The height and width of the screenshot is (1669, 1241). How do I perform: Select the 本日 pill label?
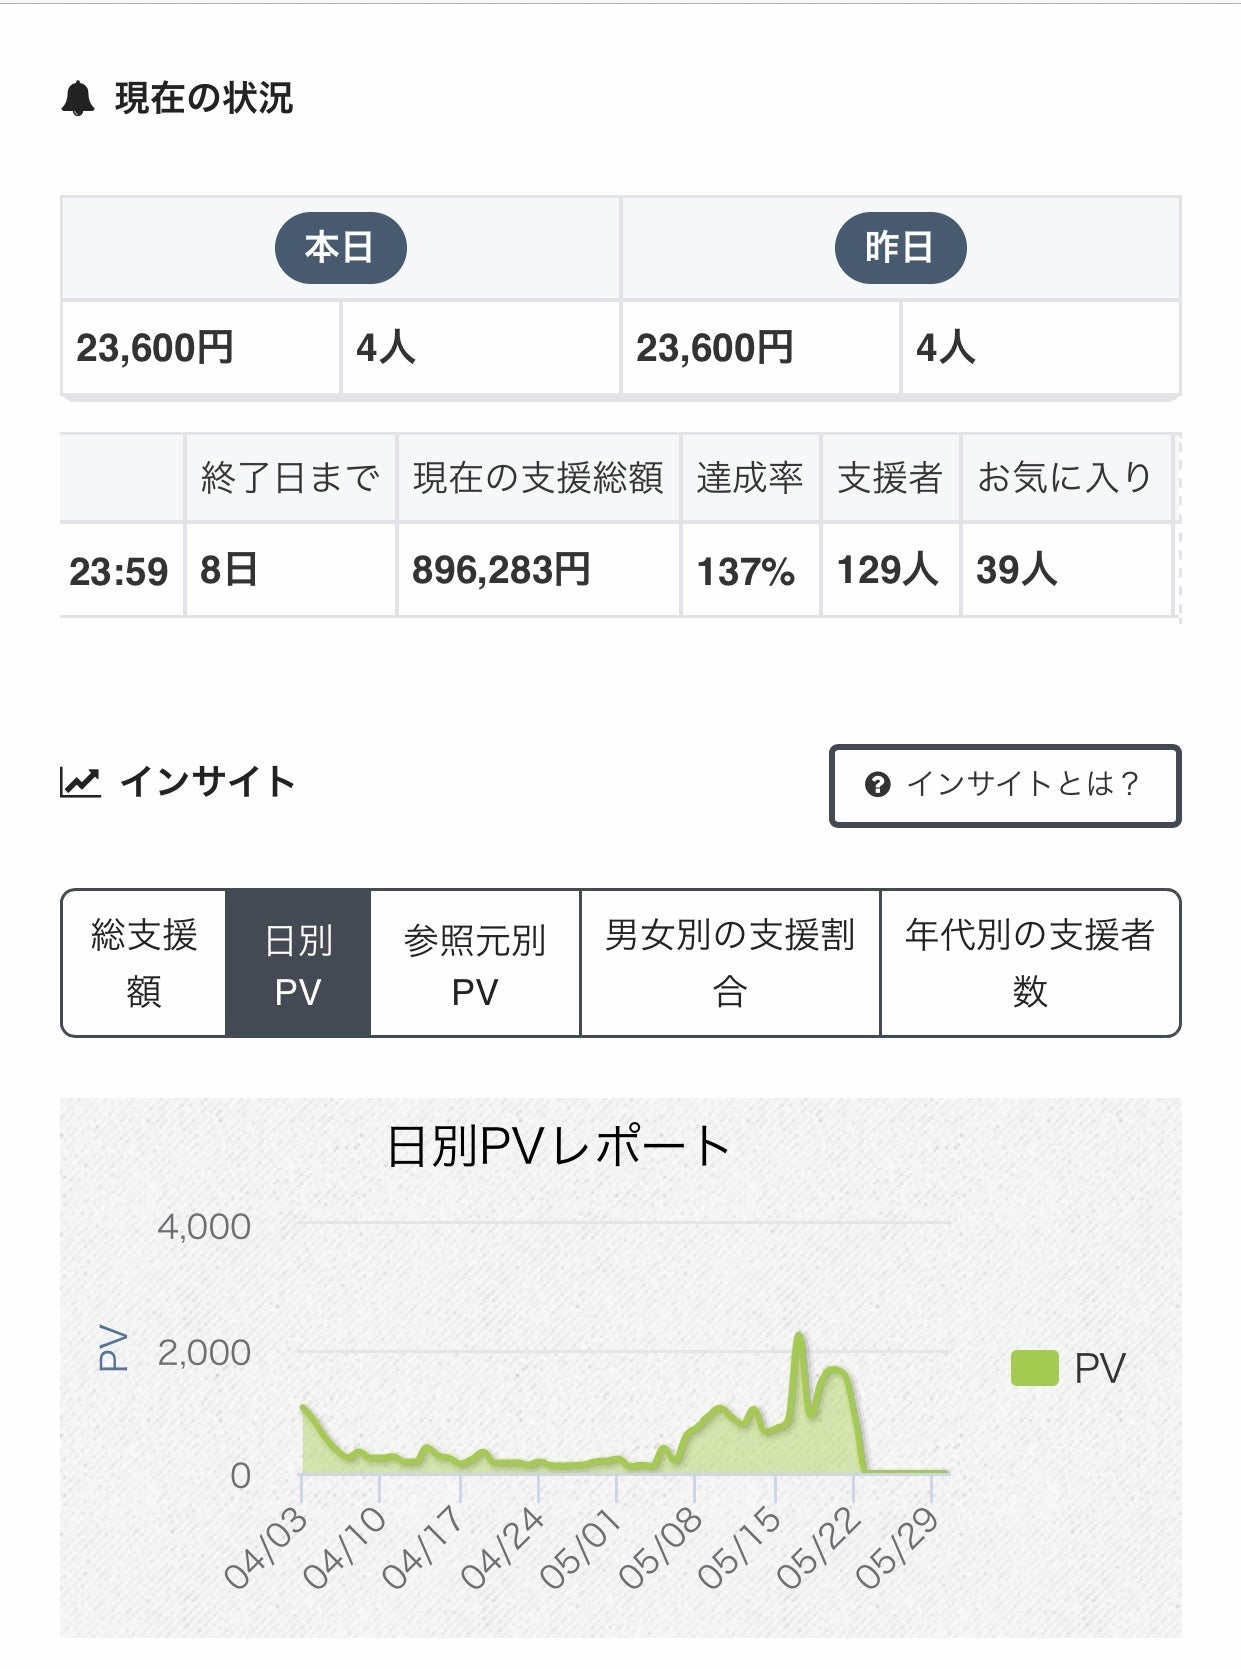340,247
